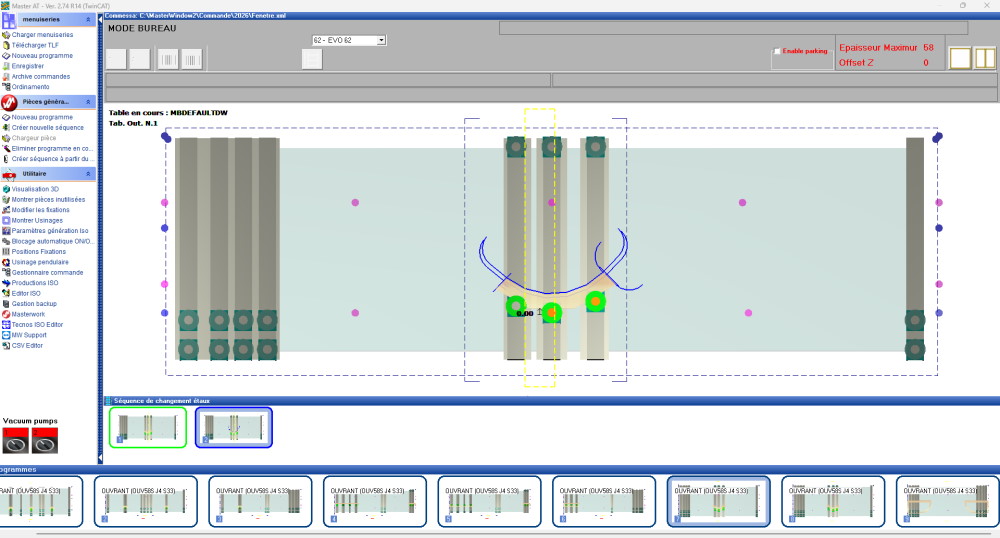Click the Offset Z value 0
The width and height of the screenshot is (1000, 538).
point(926,62)
